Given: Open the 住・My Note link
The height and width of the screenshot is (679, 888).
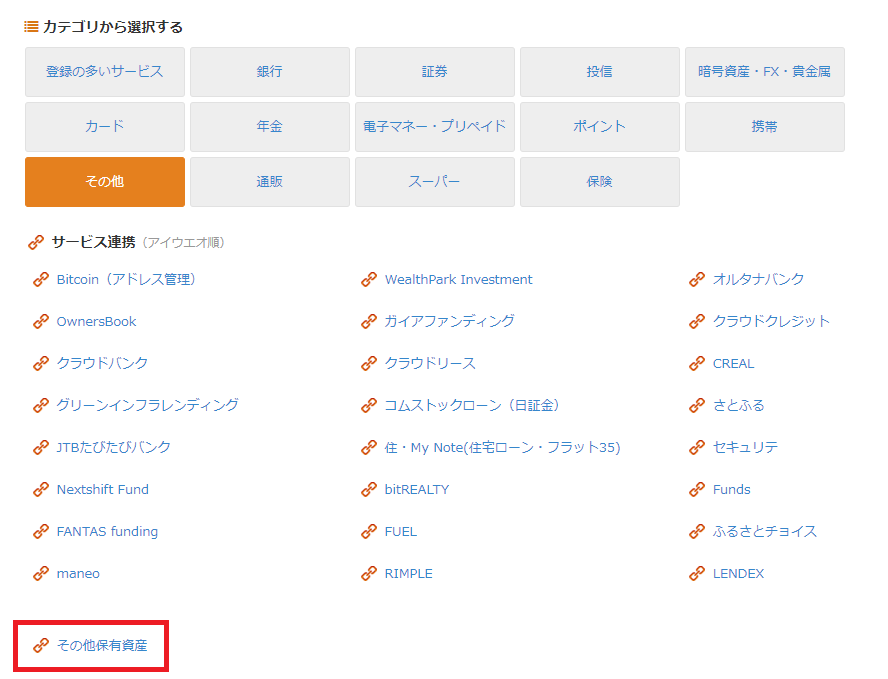Looking at the screenshot, I should tap(502, 447).
